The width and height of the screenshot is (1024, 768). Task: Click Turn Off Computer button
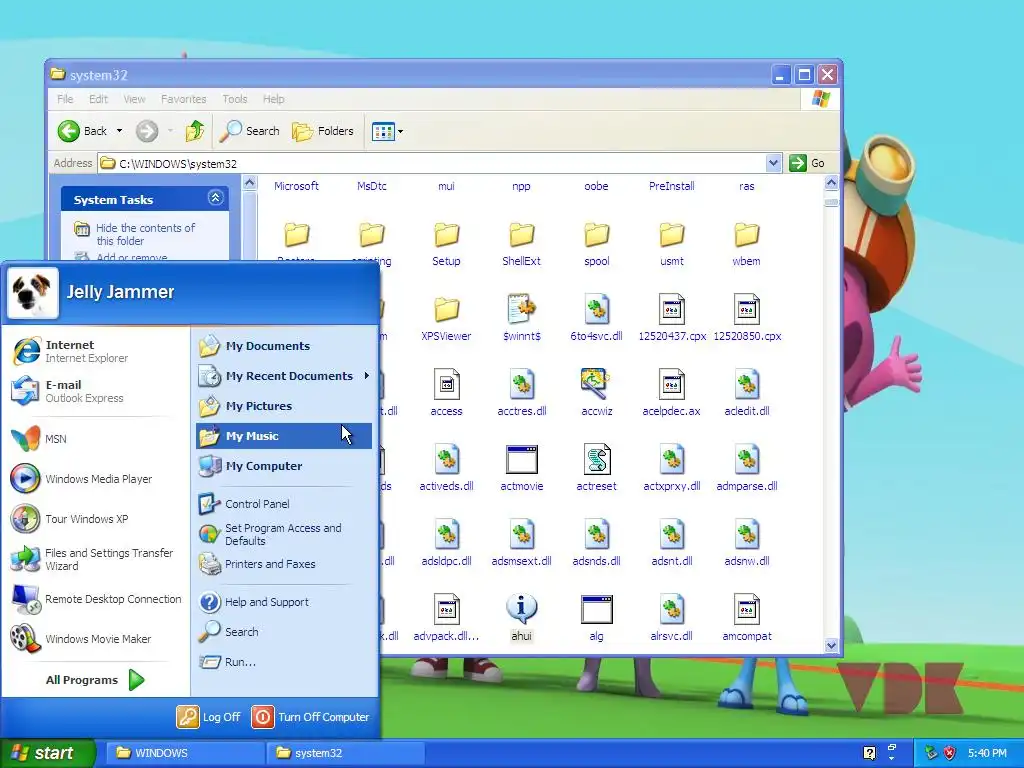pyautogui.click(x=311, y=717)
